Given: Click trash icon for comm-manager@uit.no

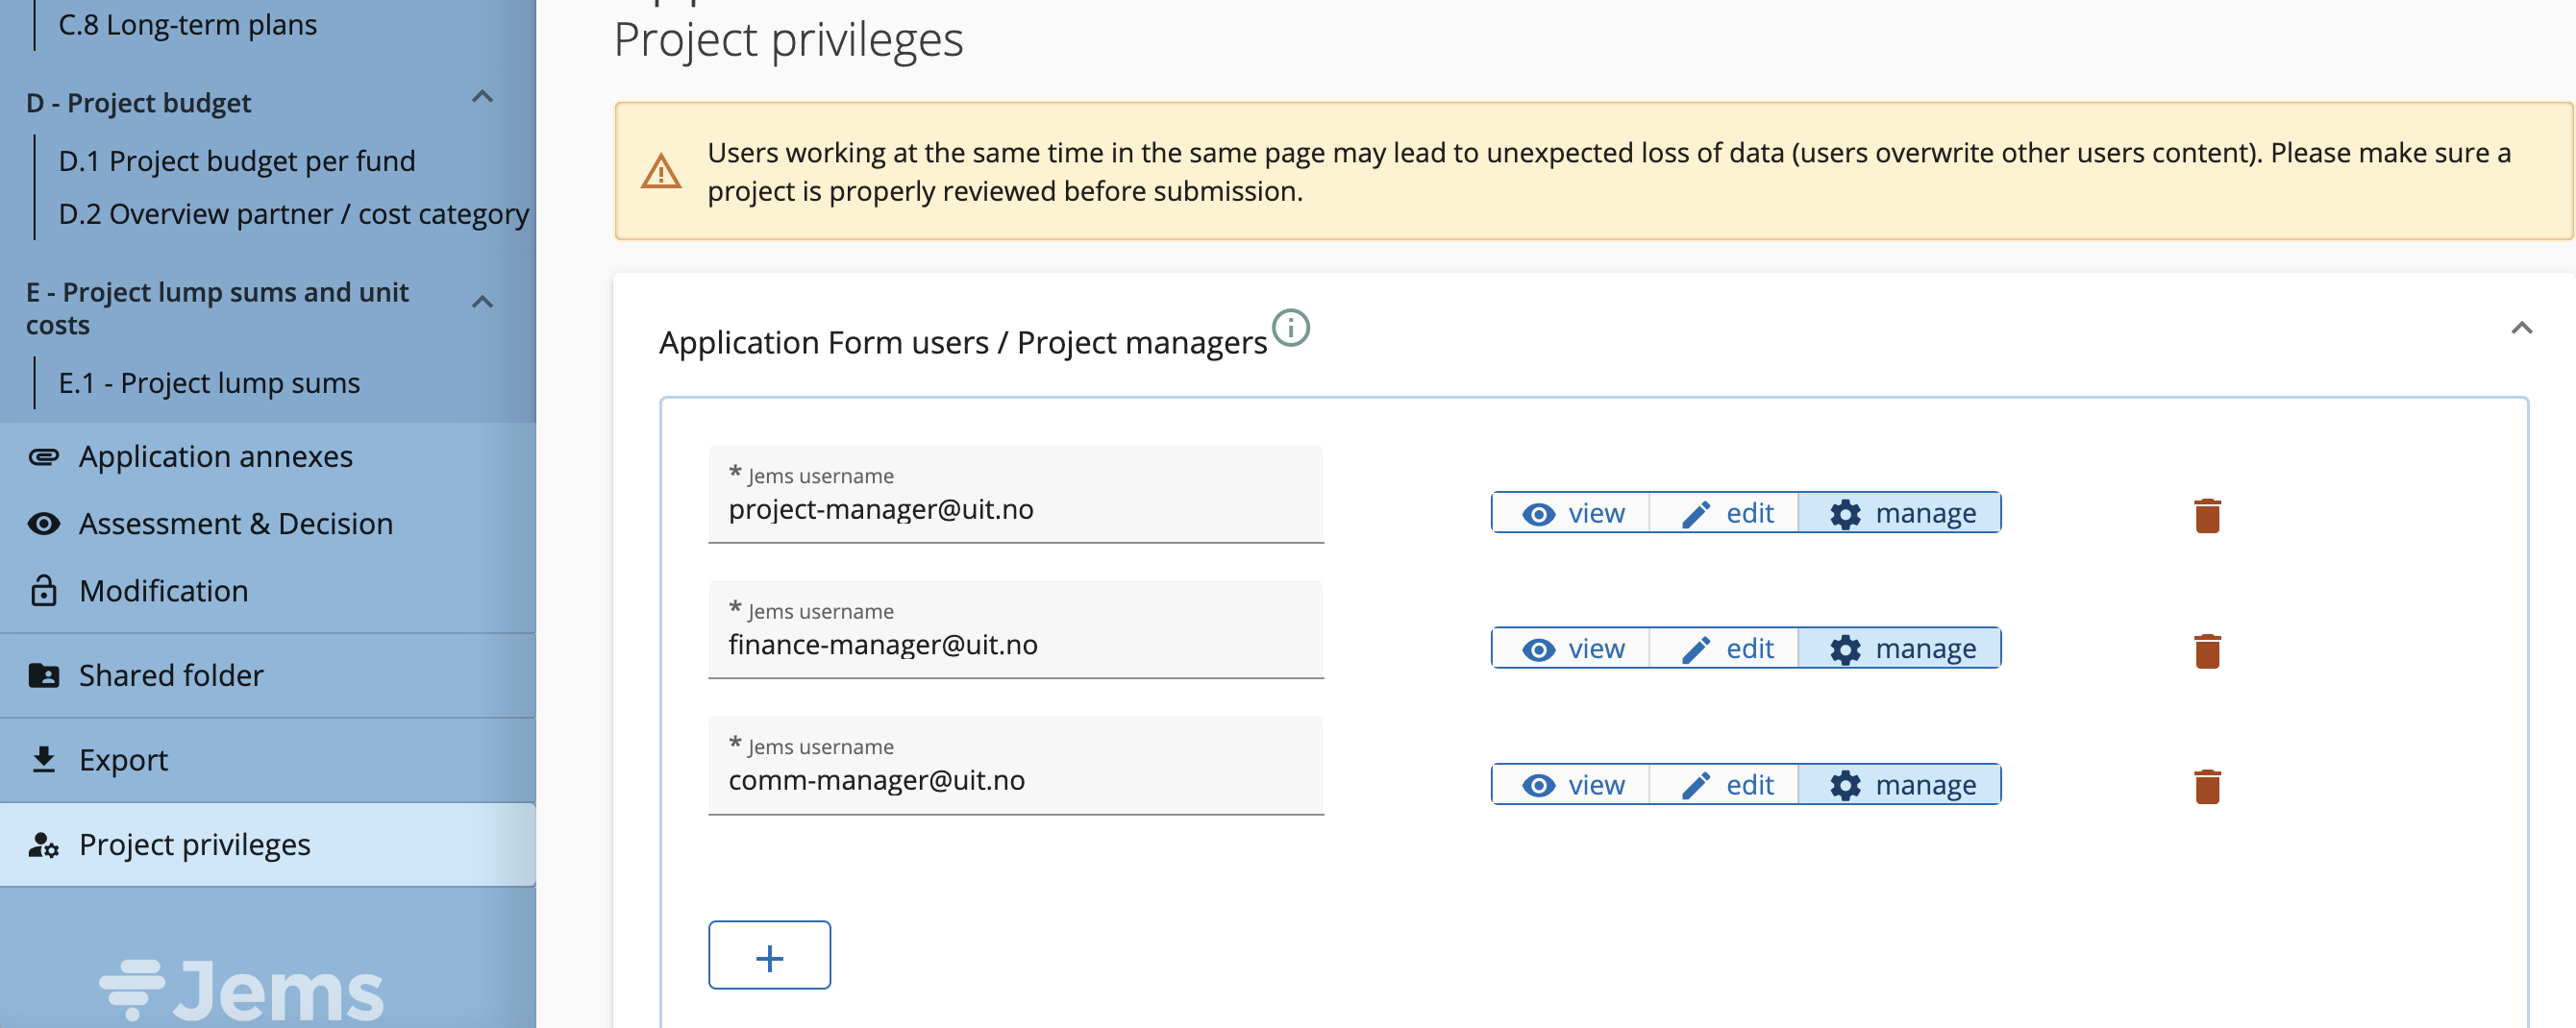Looking at the screenshot, I should [x=2206, y=786].
